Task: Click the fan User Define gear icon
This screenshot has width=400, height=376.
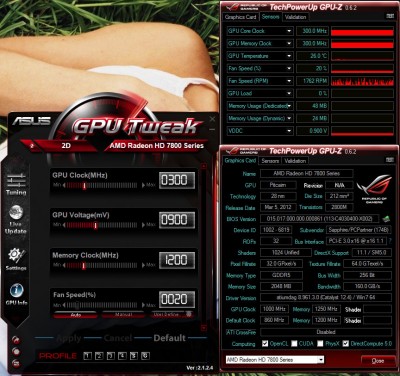Action: coord(189,314)
